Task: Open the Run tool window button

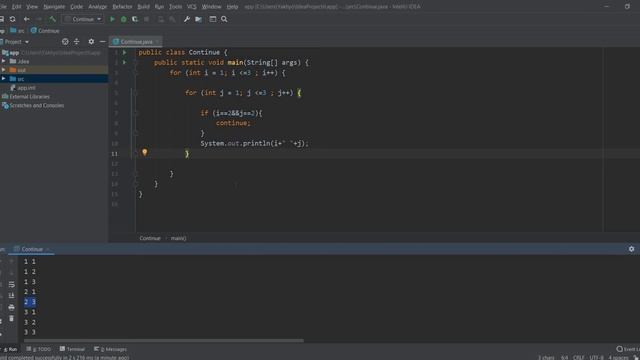Action: (x=10, y=349)
